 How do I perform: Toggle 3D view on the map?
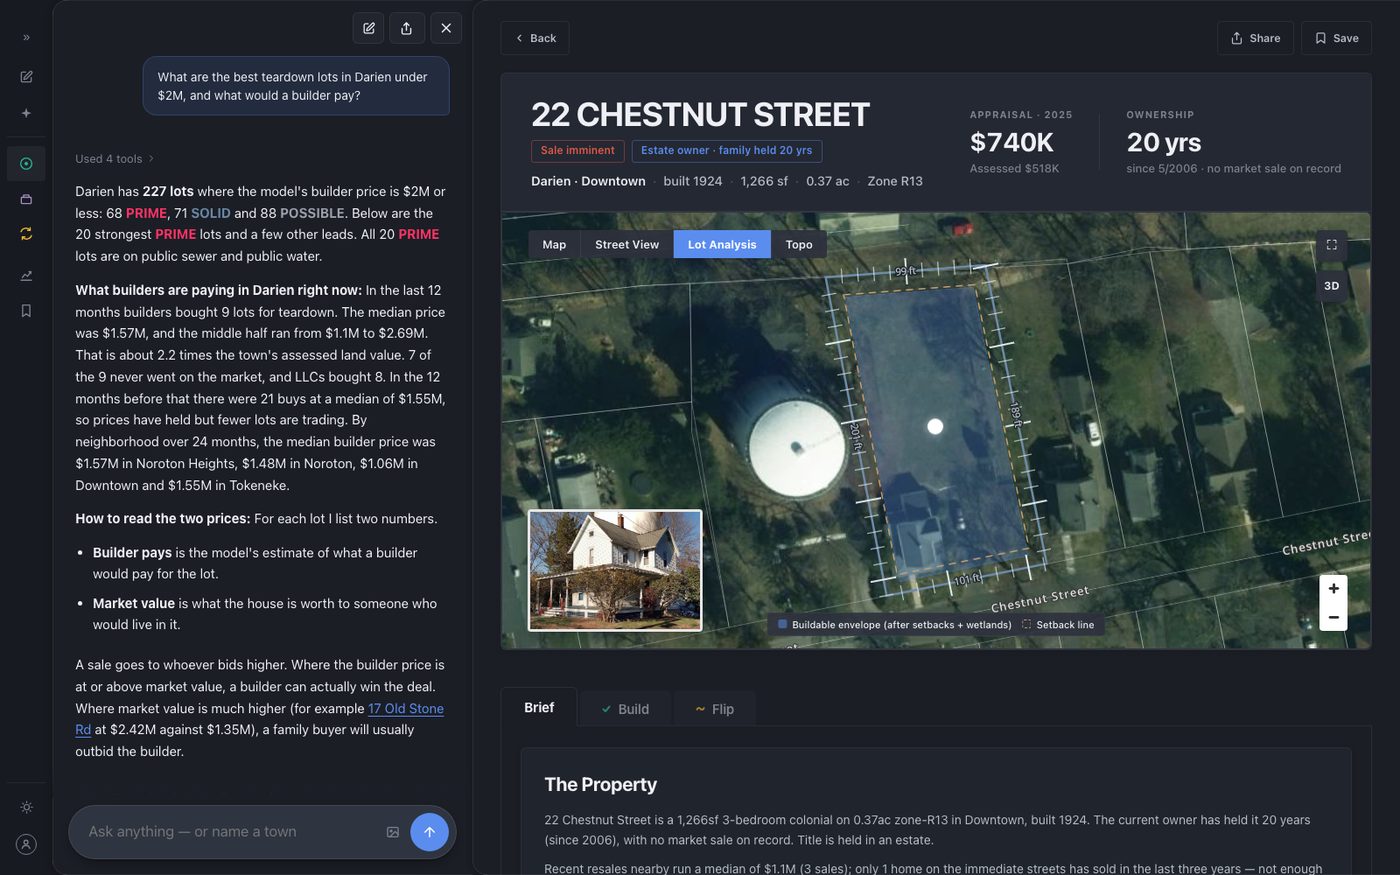click(x=1331, y=286)
